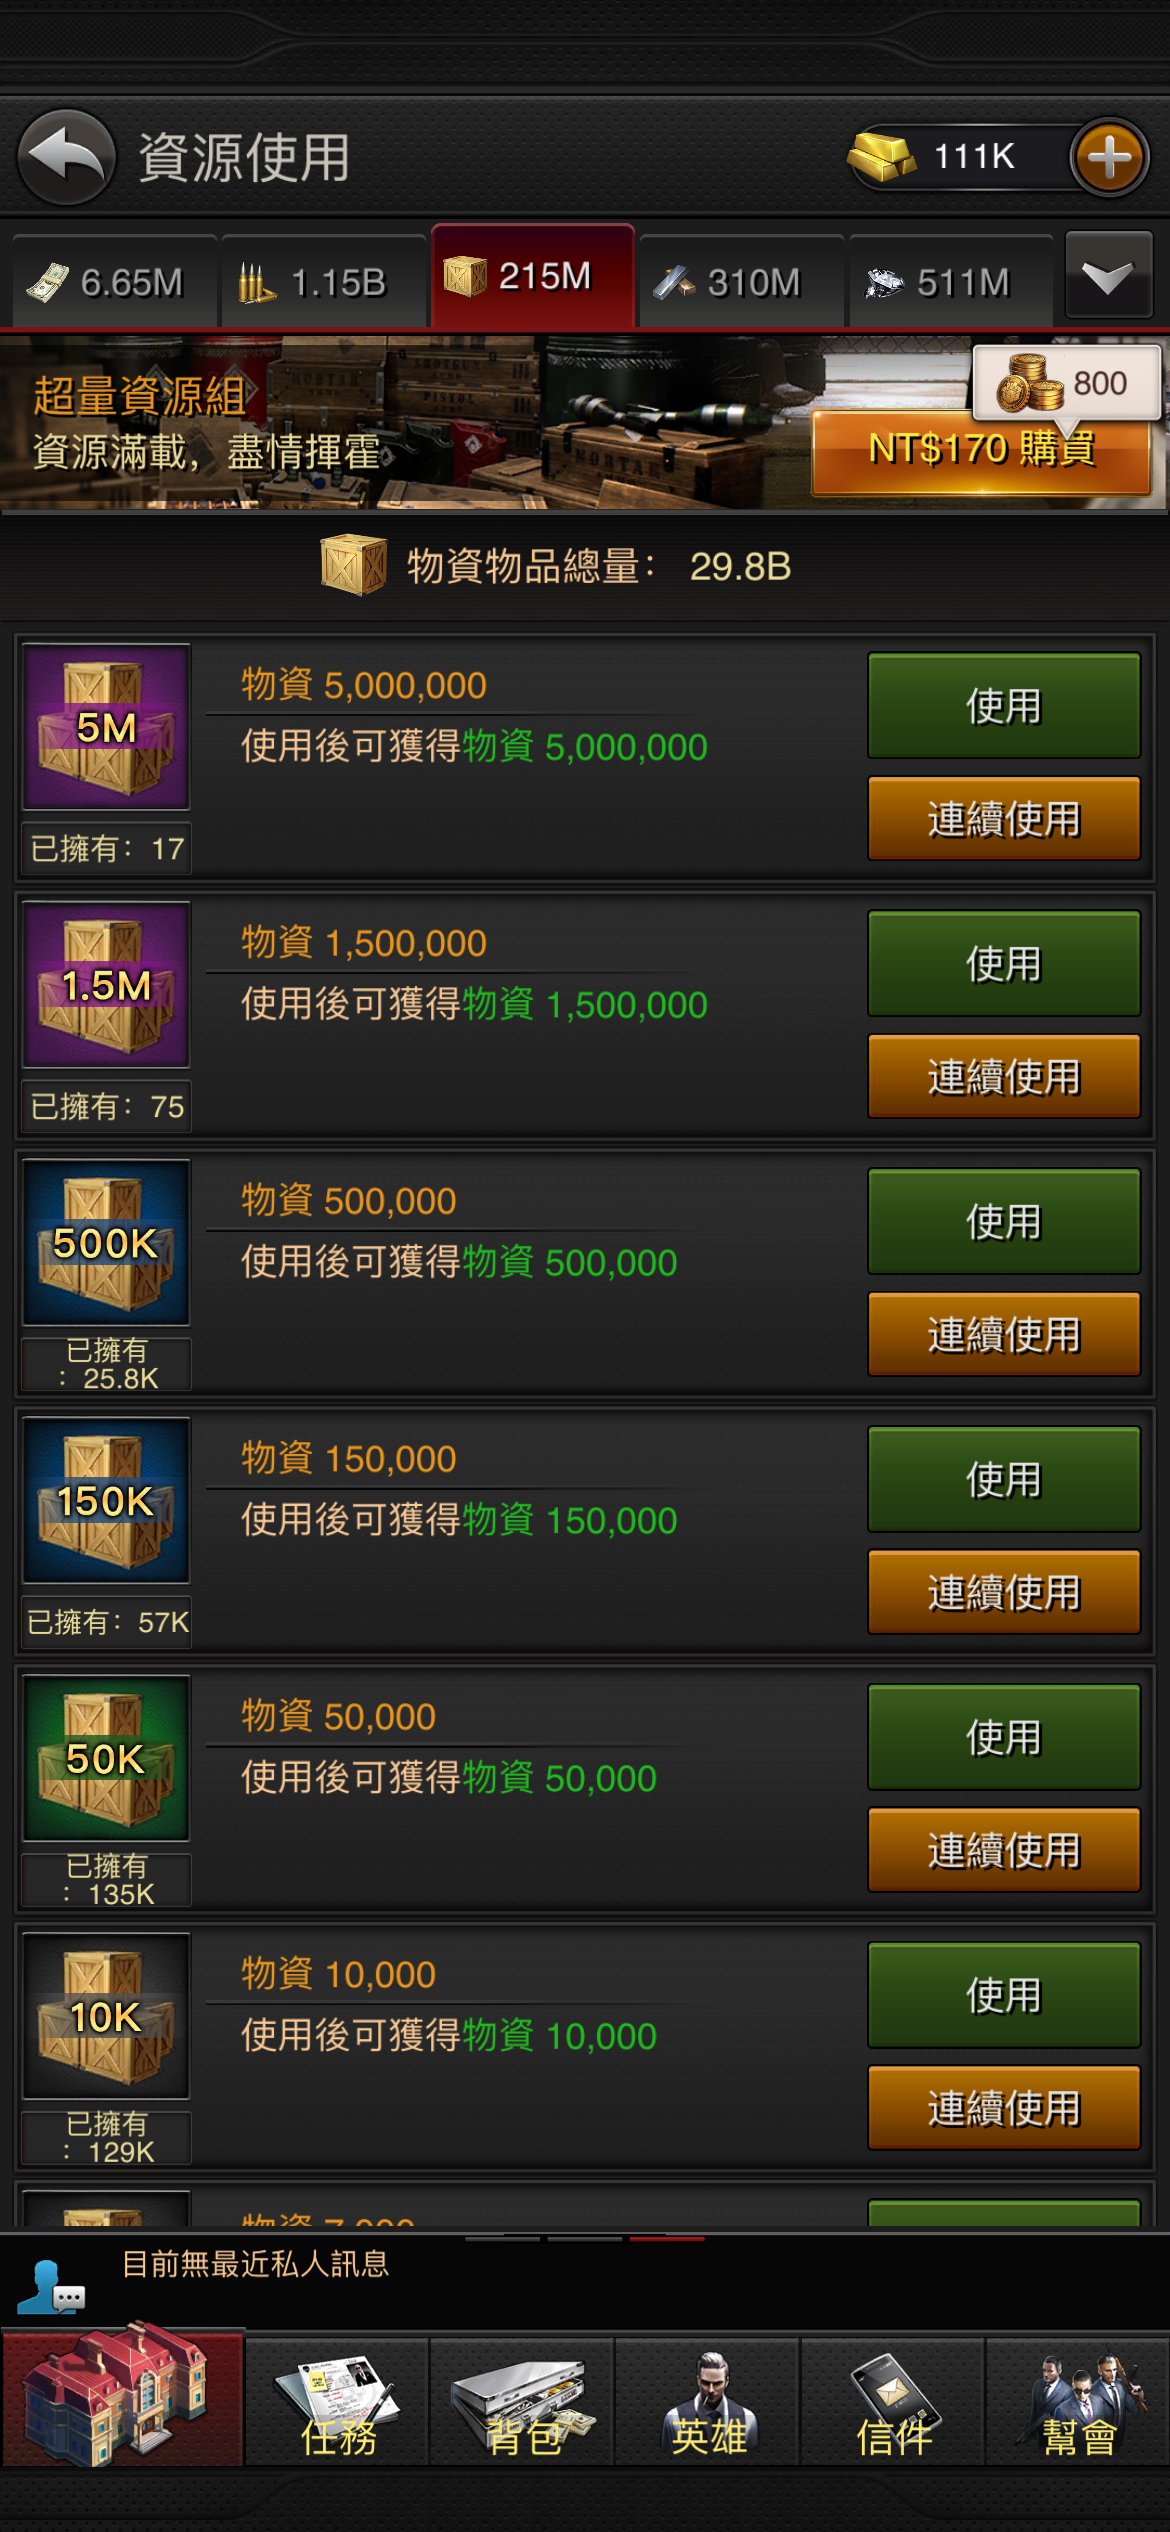Go to the mansion home icon
1170x2532 pixels.
[122, 2398]
